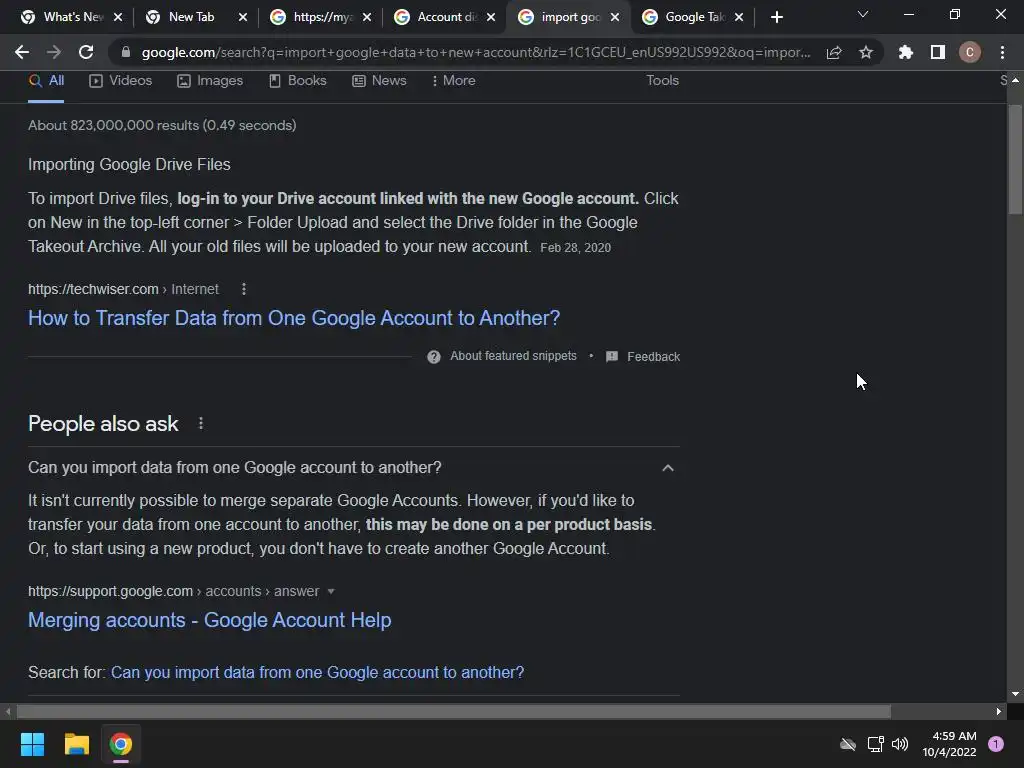Viewport: 1024px width, 768px height.
Task: Click Chrome icon in the taskbar
Action: pos(120,744)
